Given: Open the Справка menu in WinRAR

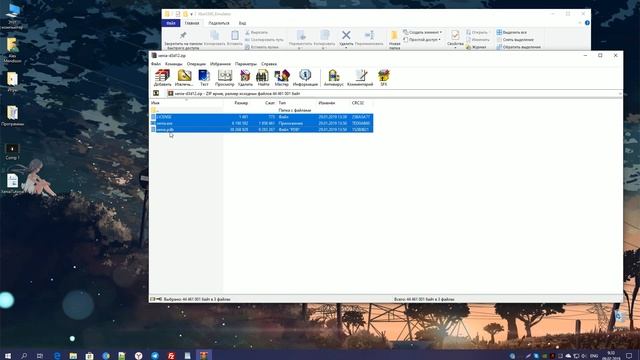Looking at the screenshot, I should [x=269, y=64].
